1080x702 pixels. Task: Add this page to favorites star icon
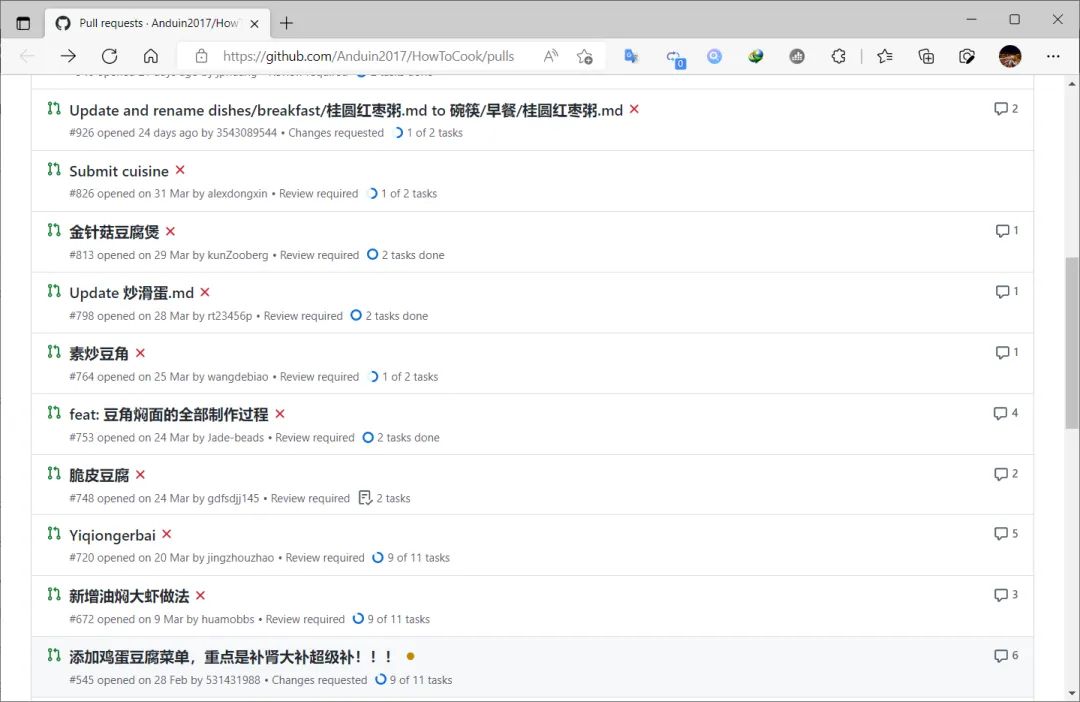pos(585,56)
